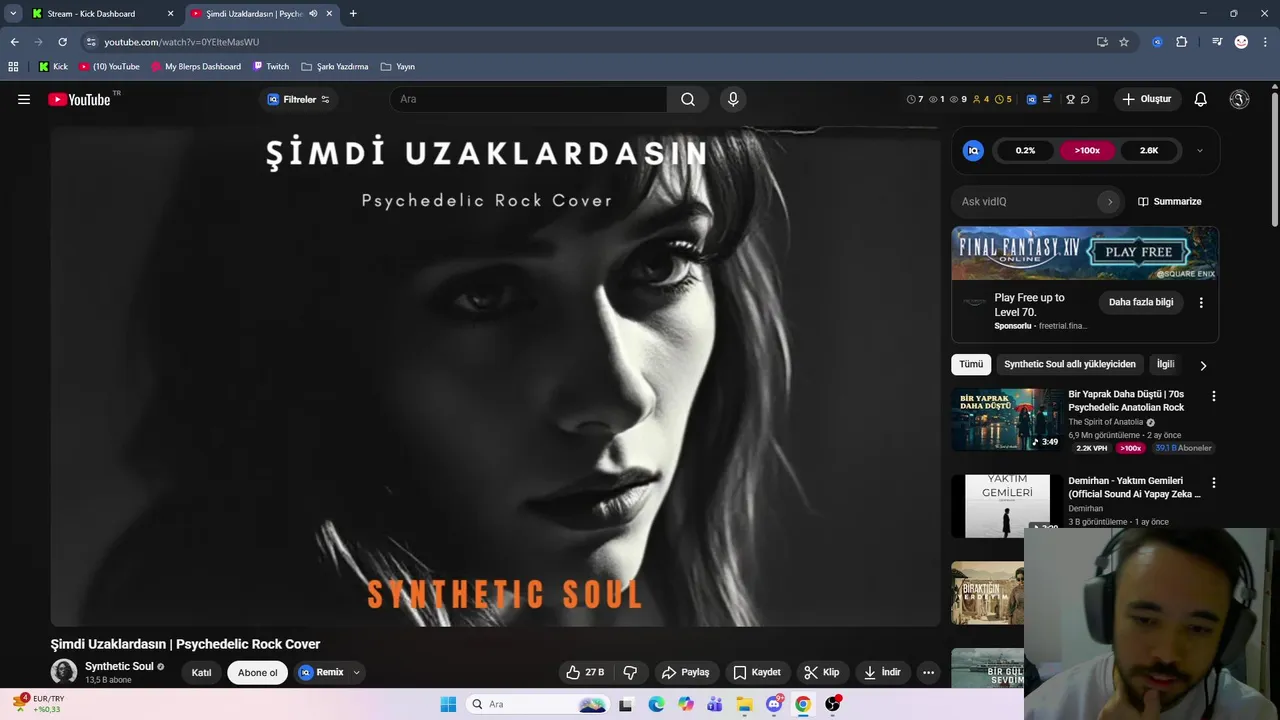1280x720 pixels.
Task: Dislike the video with thumbs down
Action: [x=630, y=672]
